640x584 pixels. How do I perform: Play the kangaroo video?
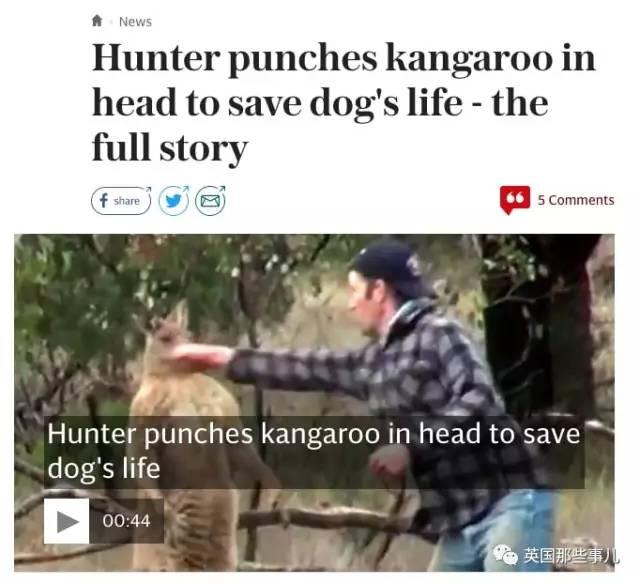point(67,521)
